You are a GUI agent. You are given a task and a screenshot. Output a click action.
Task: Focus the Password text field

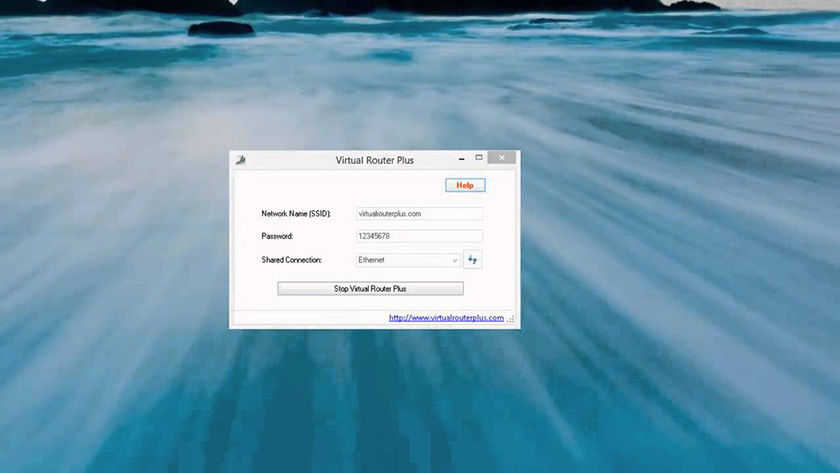(x=418, y=237)
